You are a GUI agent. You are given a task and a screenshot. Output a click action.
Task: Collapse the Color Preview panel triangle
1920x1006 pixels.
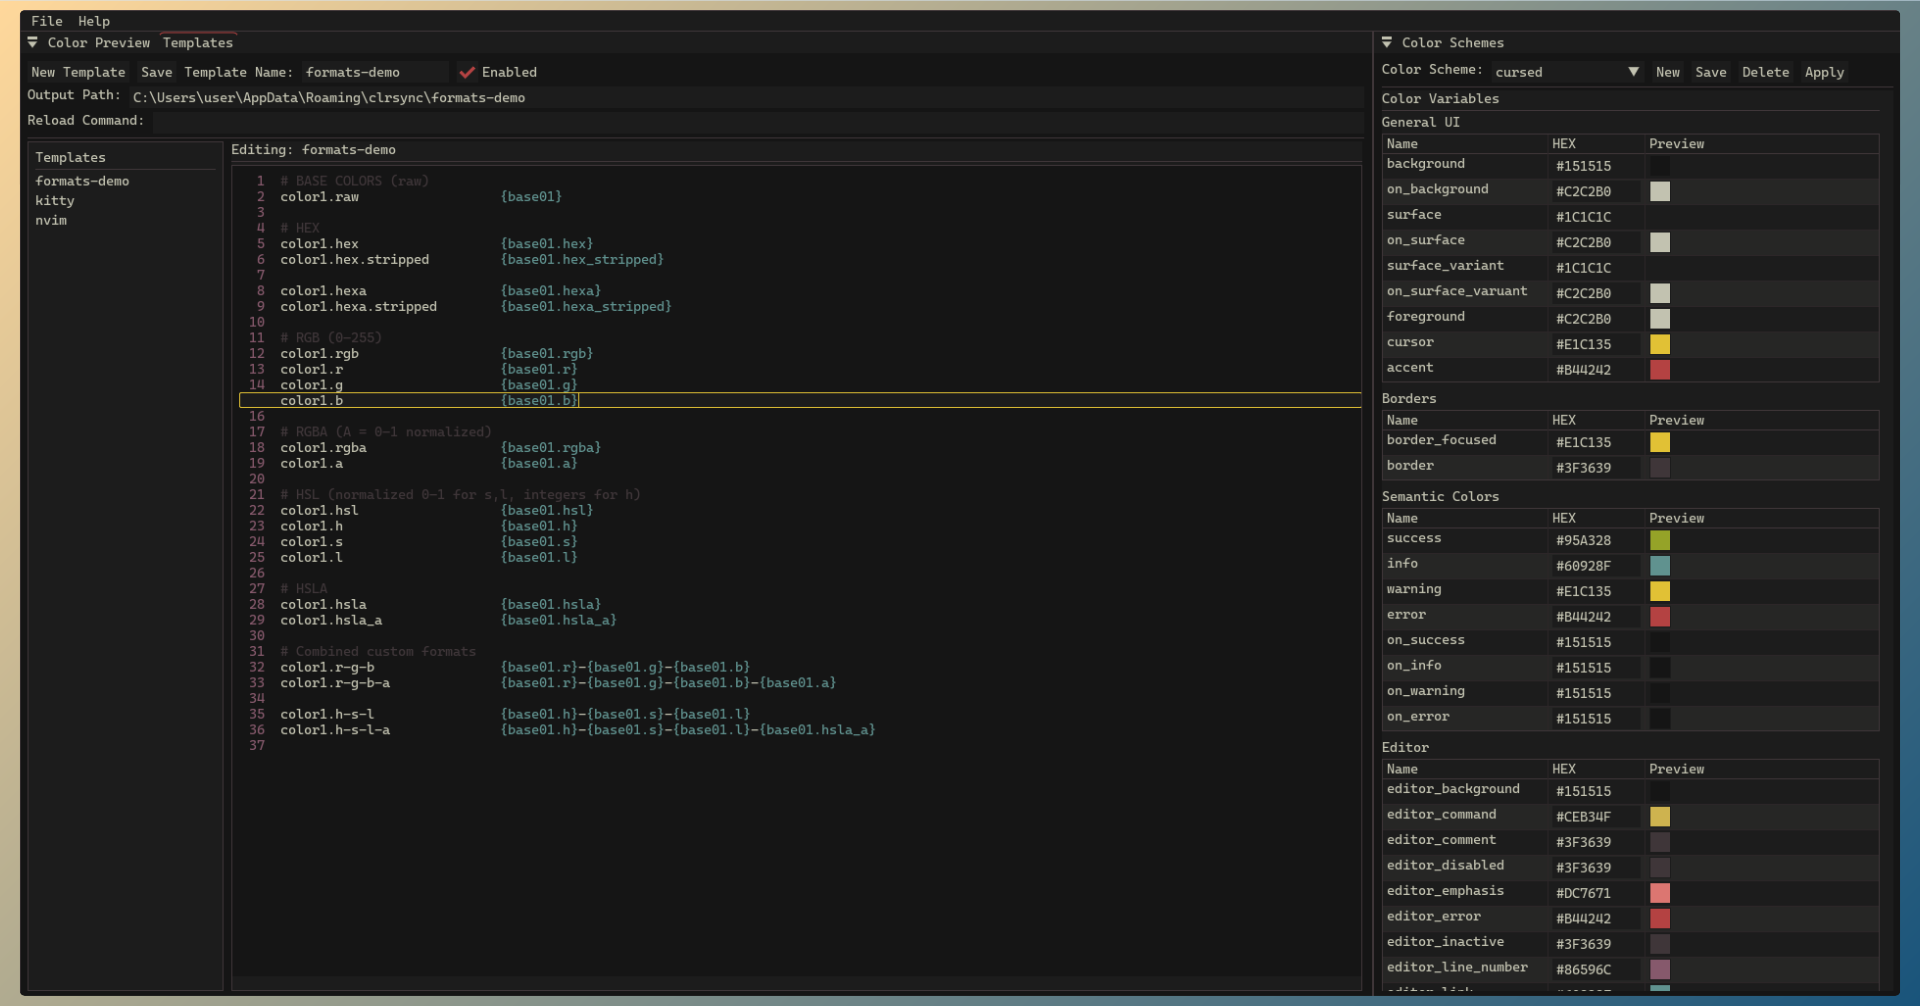tap(33, 43)
